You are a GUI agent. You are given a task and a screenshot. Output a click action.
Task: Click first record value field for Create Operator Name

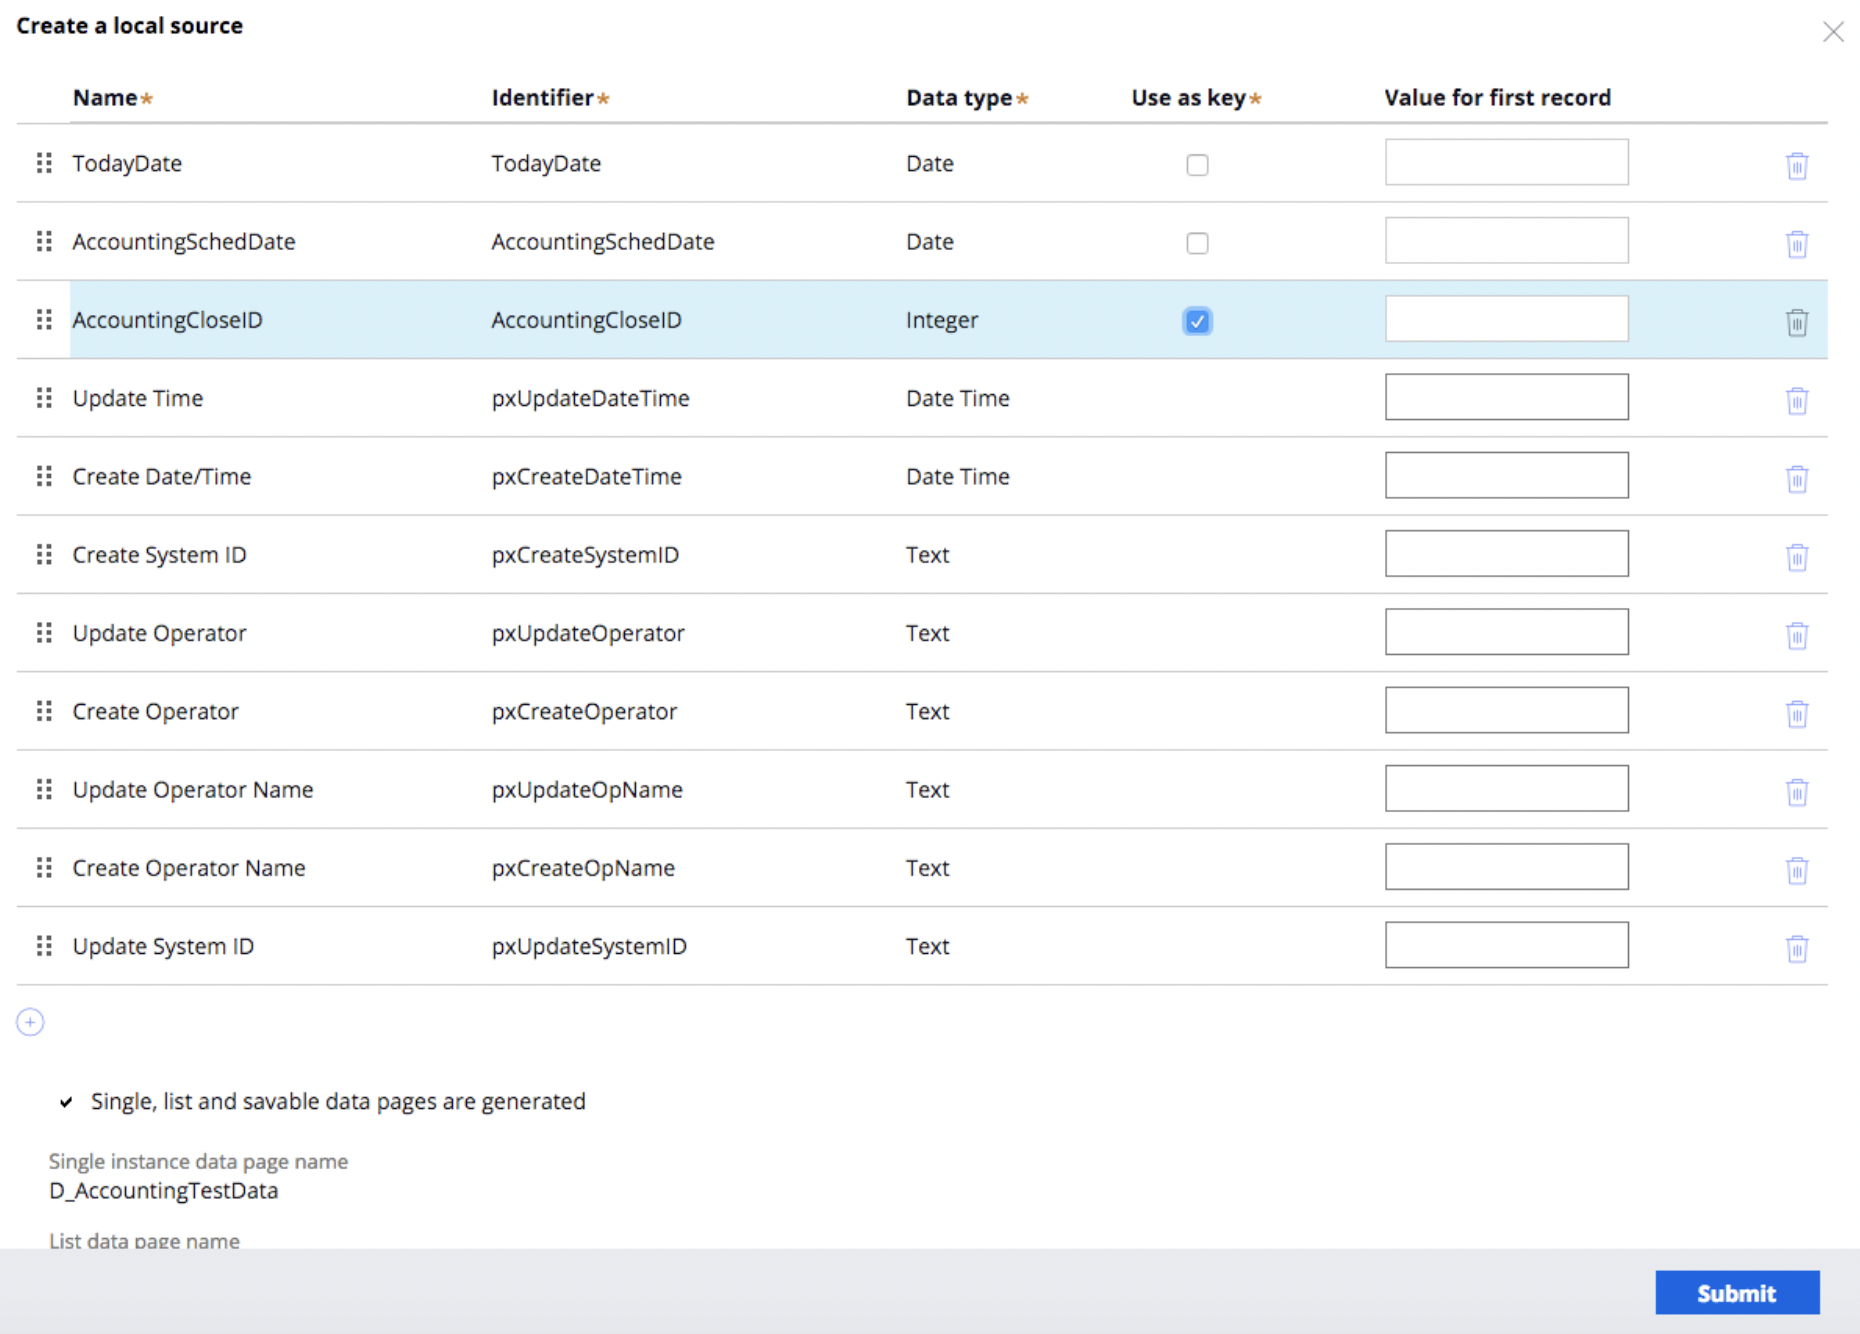pyautogui.click(x=1506, y=867)
